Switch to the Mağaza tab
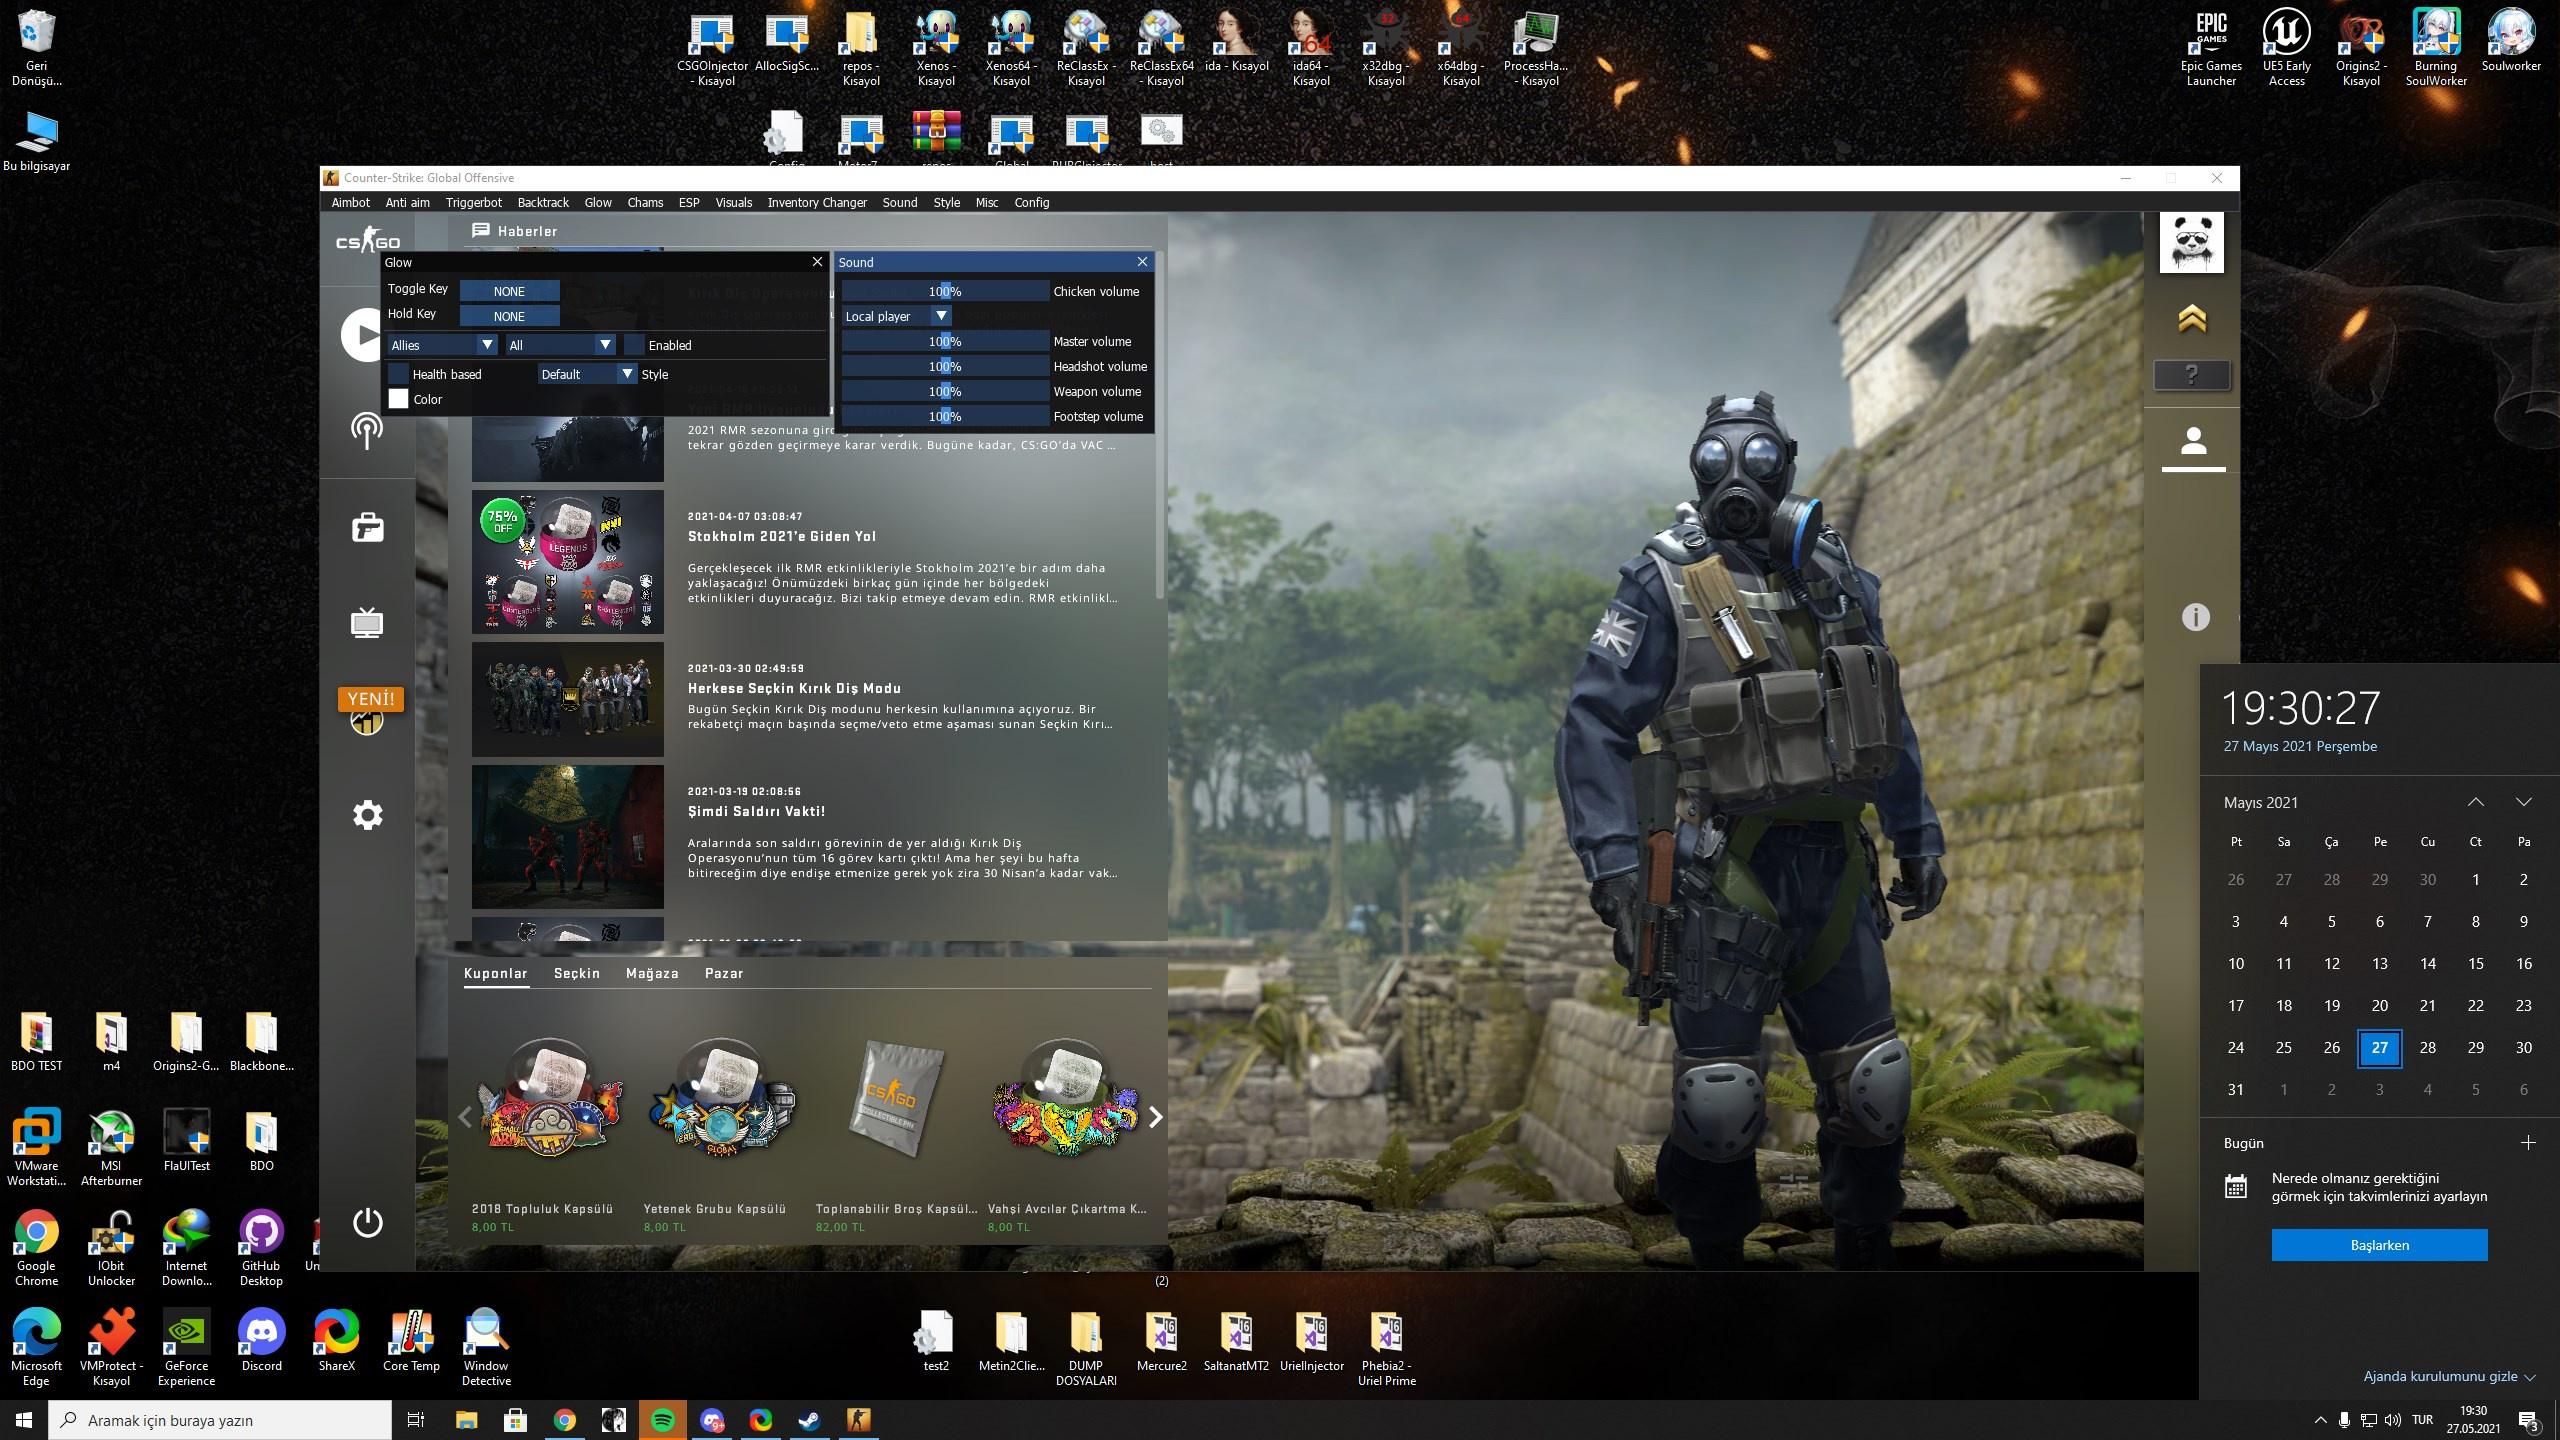The image size is (2560, 1440). pos(652,973)
